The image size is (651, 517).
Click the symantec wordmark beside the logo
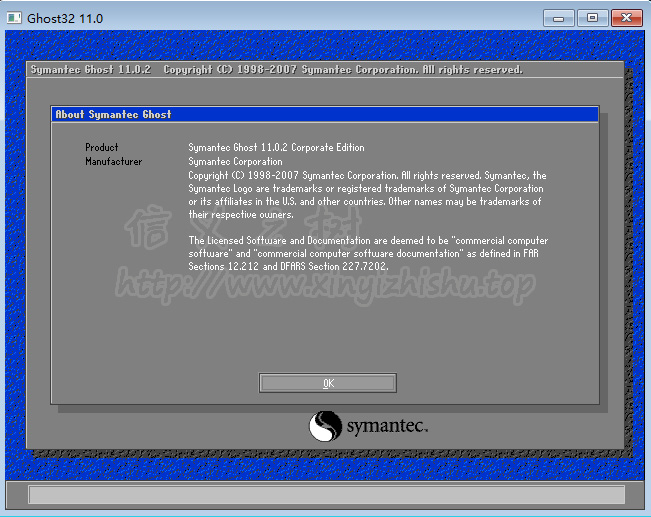pyautogui.click(x=387, y=428)
